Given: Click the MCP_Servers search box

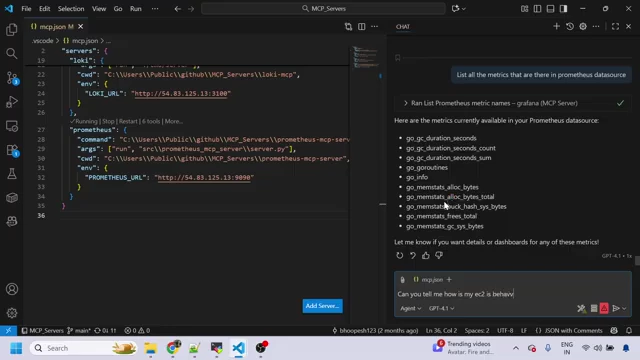Looking at the screenshot, I should tap(323, 9).
